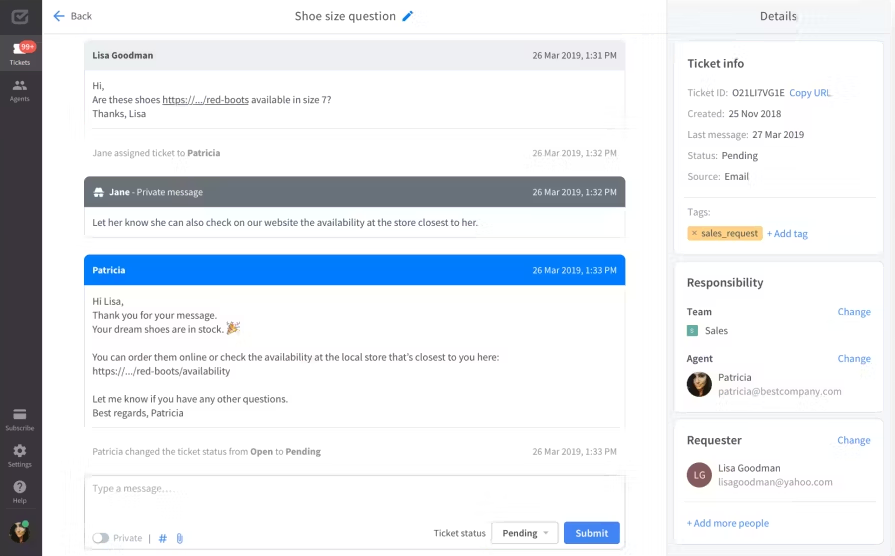Screen dimensions: 895x556
Task: Open Settings gear in sidebar
Action: (20, 456)
